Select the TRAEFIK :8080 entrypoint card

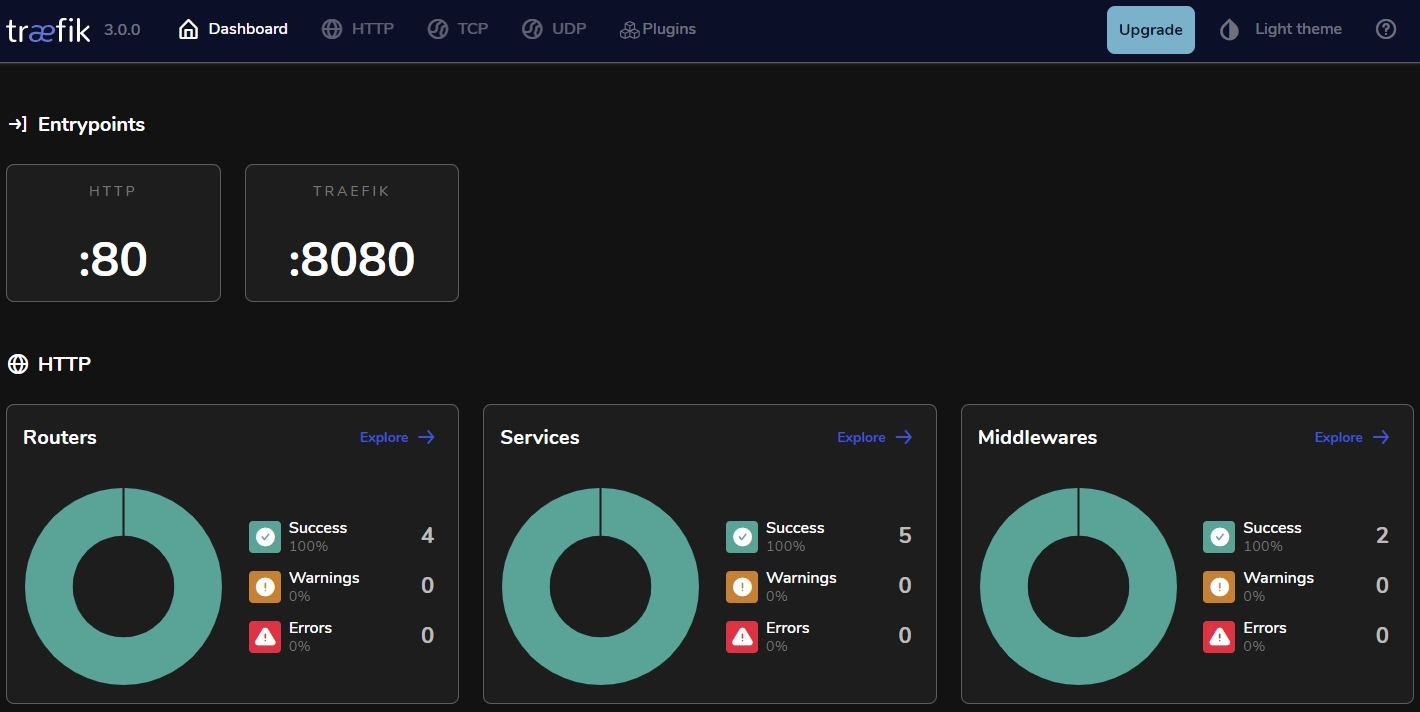pyautogui.click(x=352, y=233)
